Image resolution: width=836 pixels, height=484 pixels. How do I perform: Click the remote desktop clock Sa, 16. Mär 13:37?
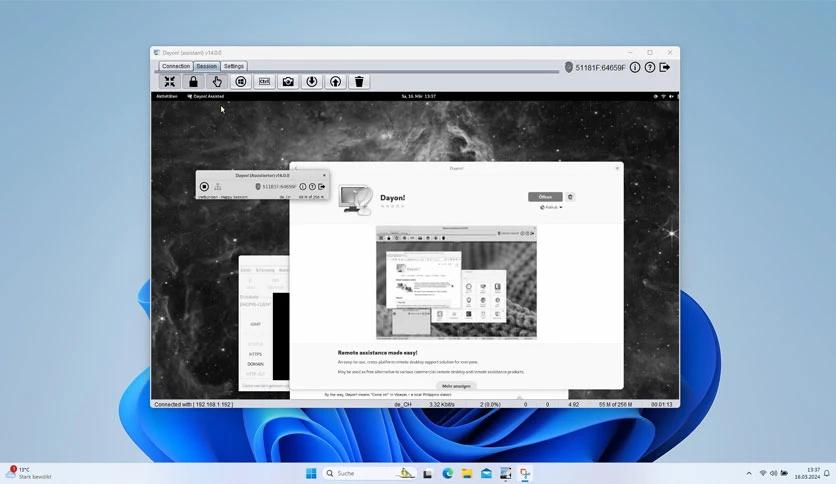pos(419,96)
